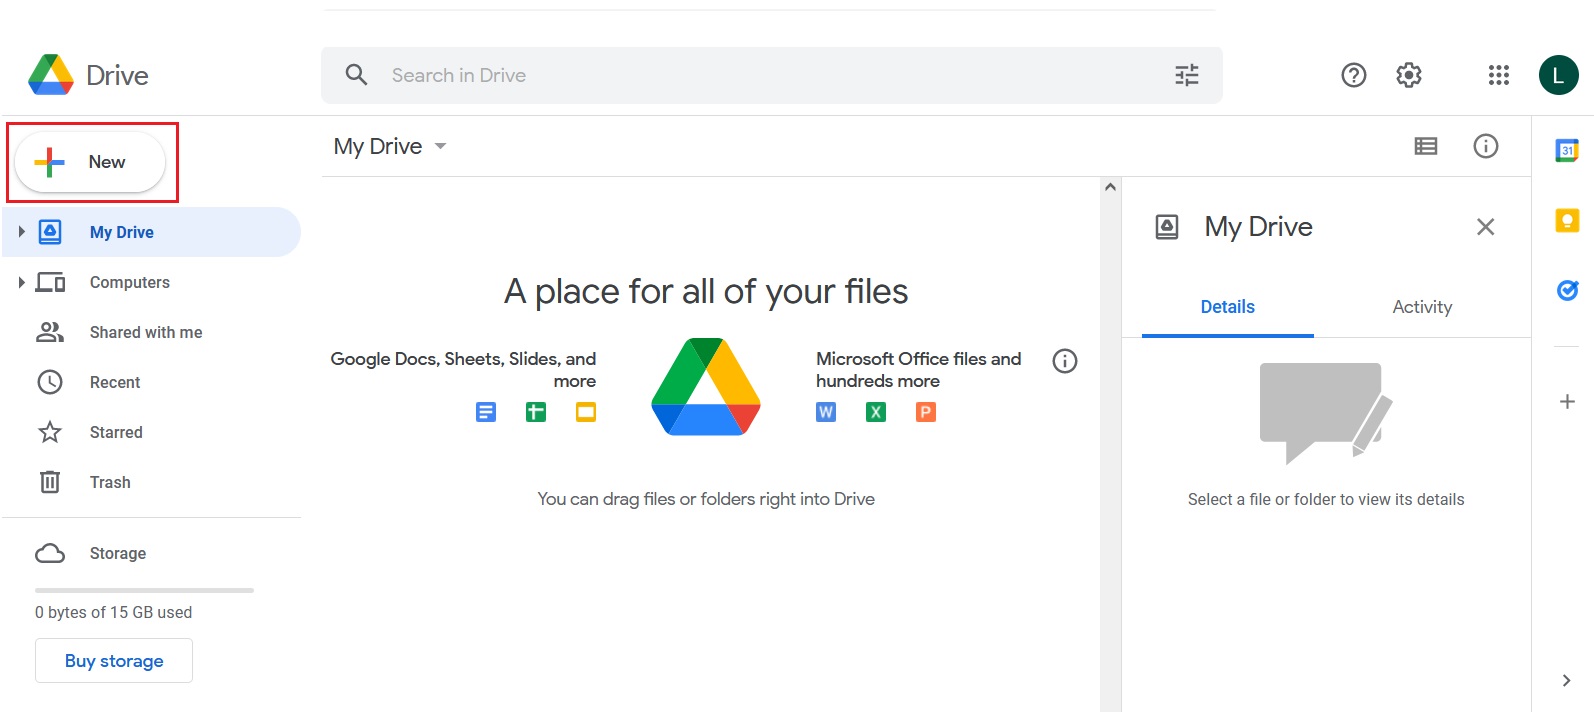Click My Drive title in details pane
Screen dimensions: 1594x726
1258,227
